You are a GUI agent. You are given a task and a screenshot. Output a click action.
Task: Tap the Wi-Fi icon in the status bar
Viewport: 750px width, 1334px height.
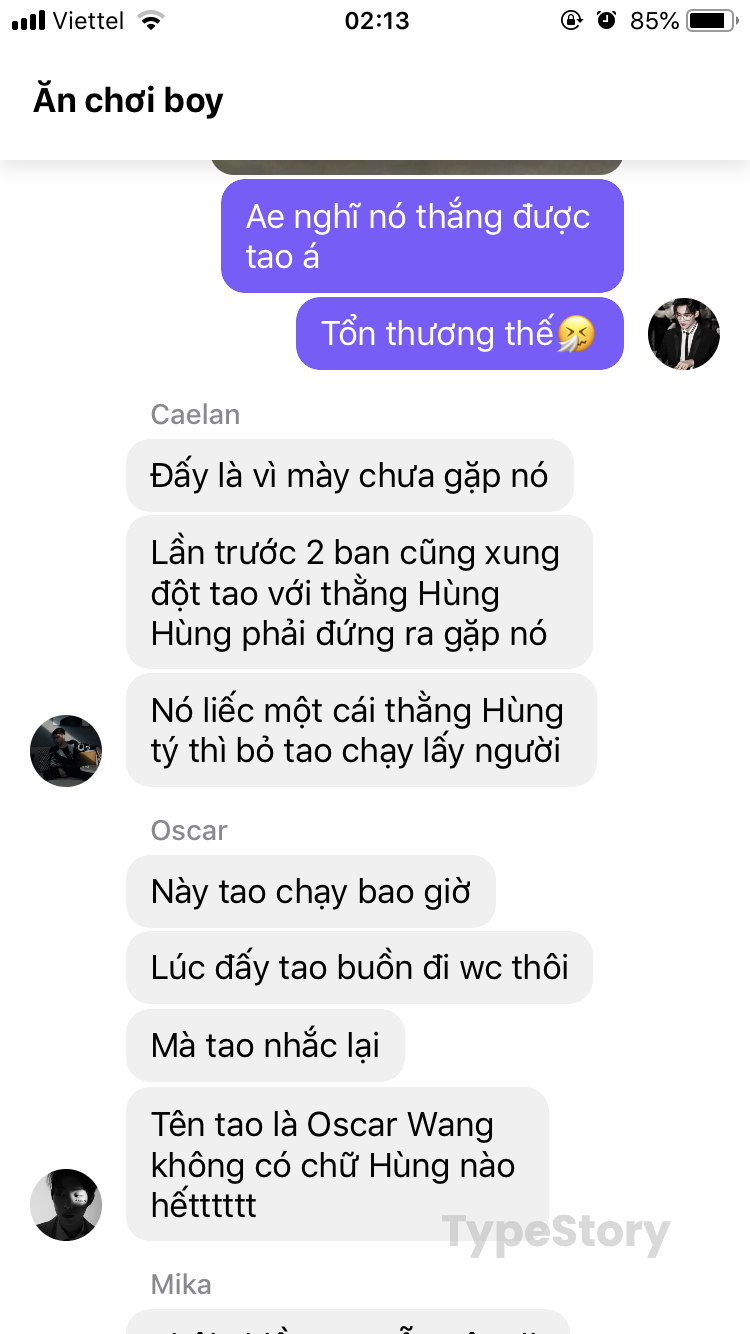pyautogui.click(x=151, y=20)
